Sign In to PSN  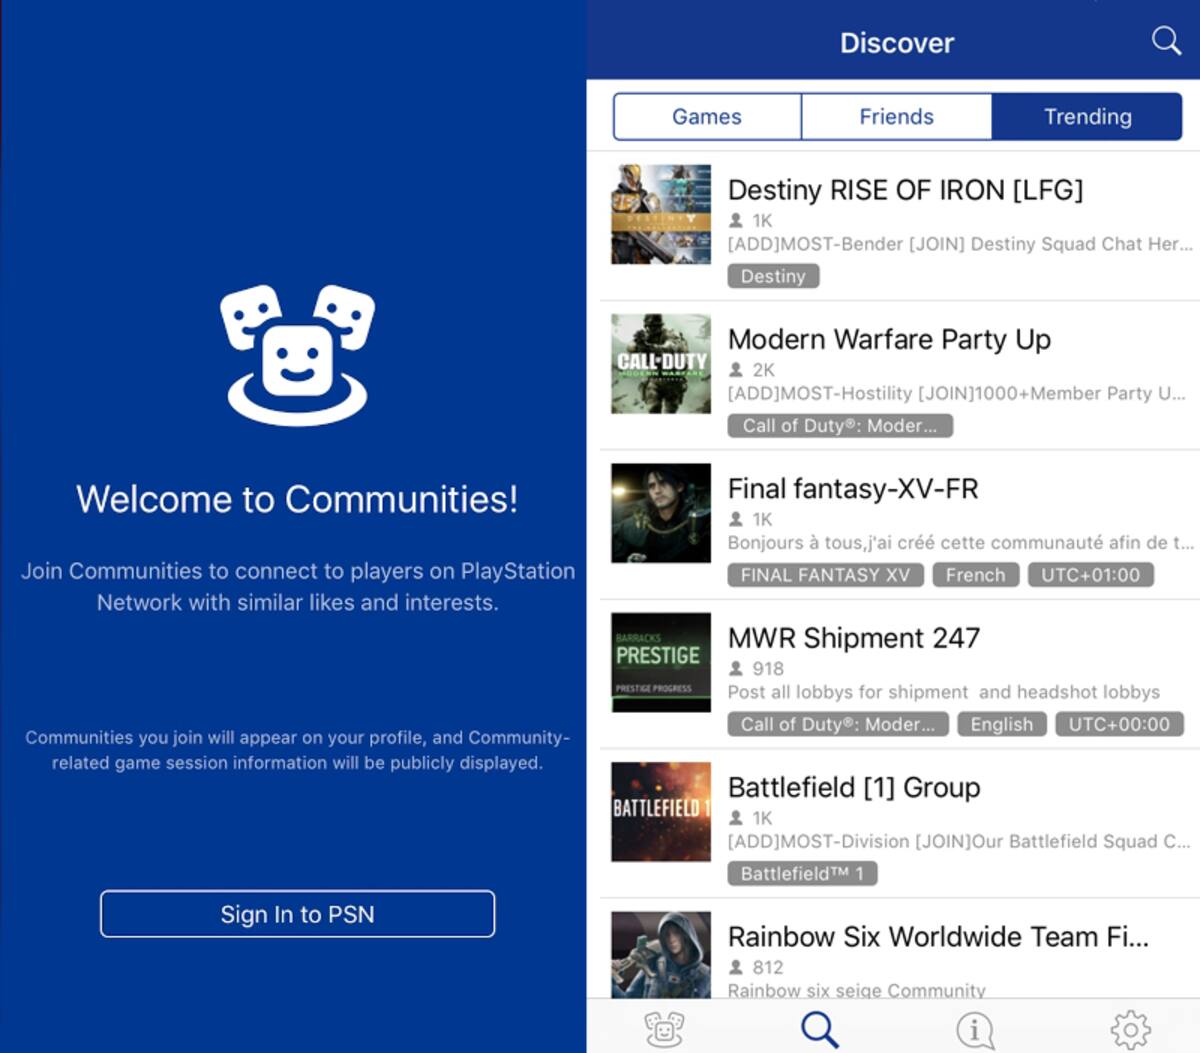(x=297, y=914)
